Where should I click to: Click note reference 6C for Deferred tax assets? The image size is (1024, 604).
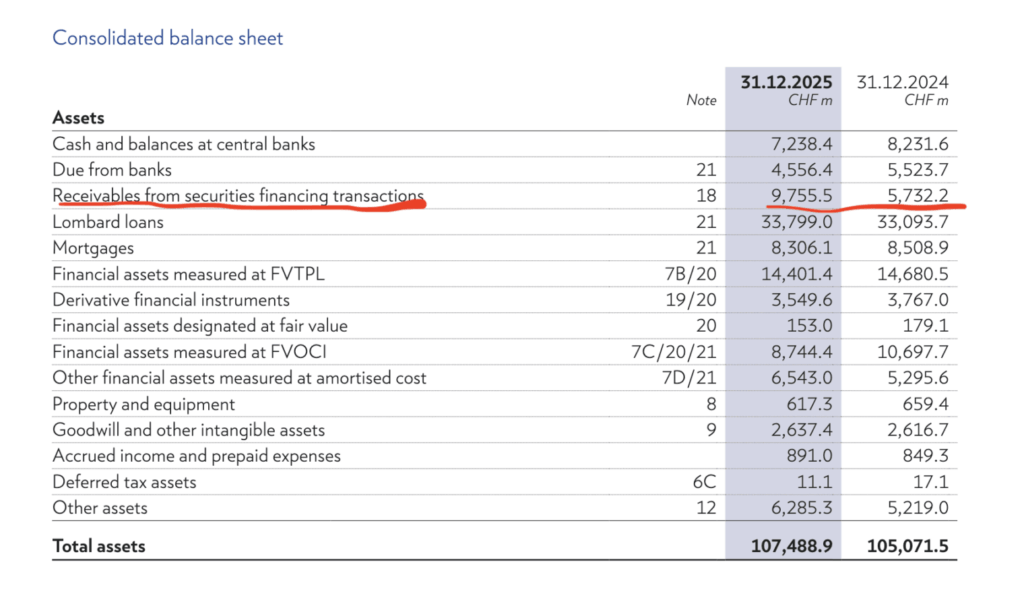(703, 482)
